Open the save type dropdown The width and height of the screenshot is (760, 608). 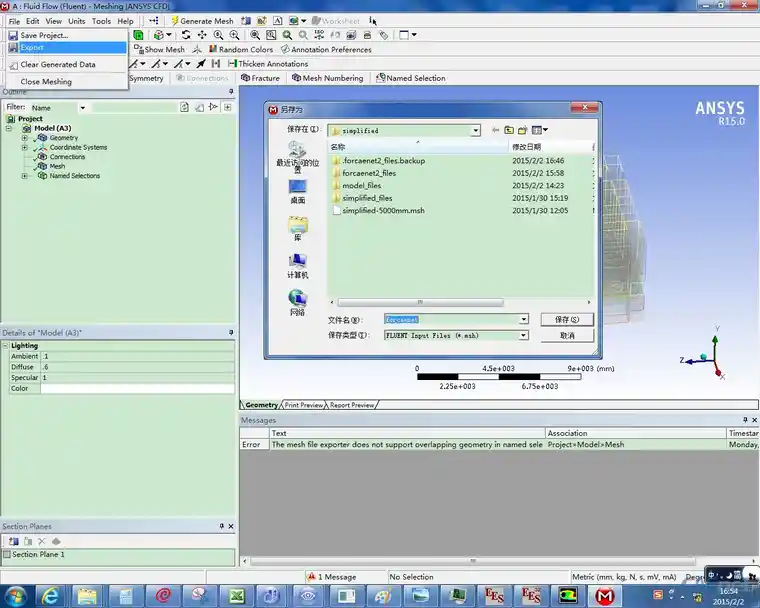(524, 336)
